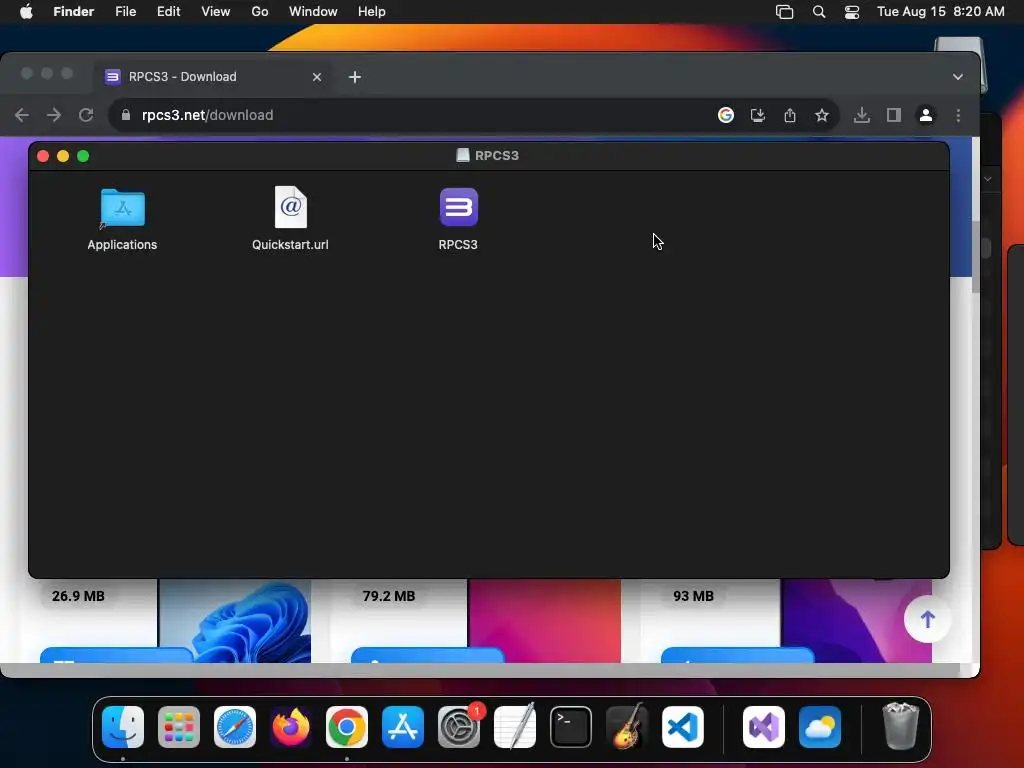Open Control Center in menu bar
This screenshot has width=1024, height=768.
point(852,12)
